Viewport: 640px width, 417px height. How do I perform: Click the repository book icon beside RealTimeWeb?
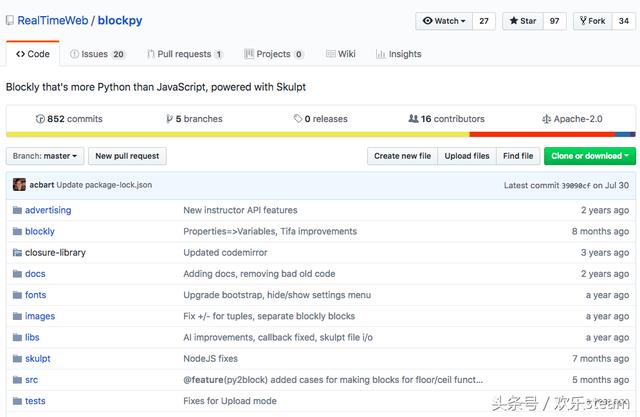click(x=9, y=20)
